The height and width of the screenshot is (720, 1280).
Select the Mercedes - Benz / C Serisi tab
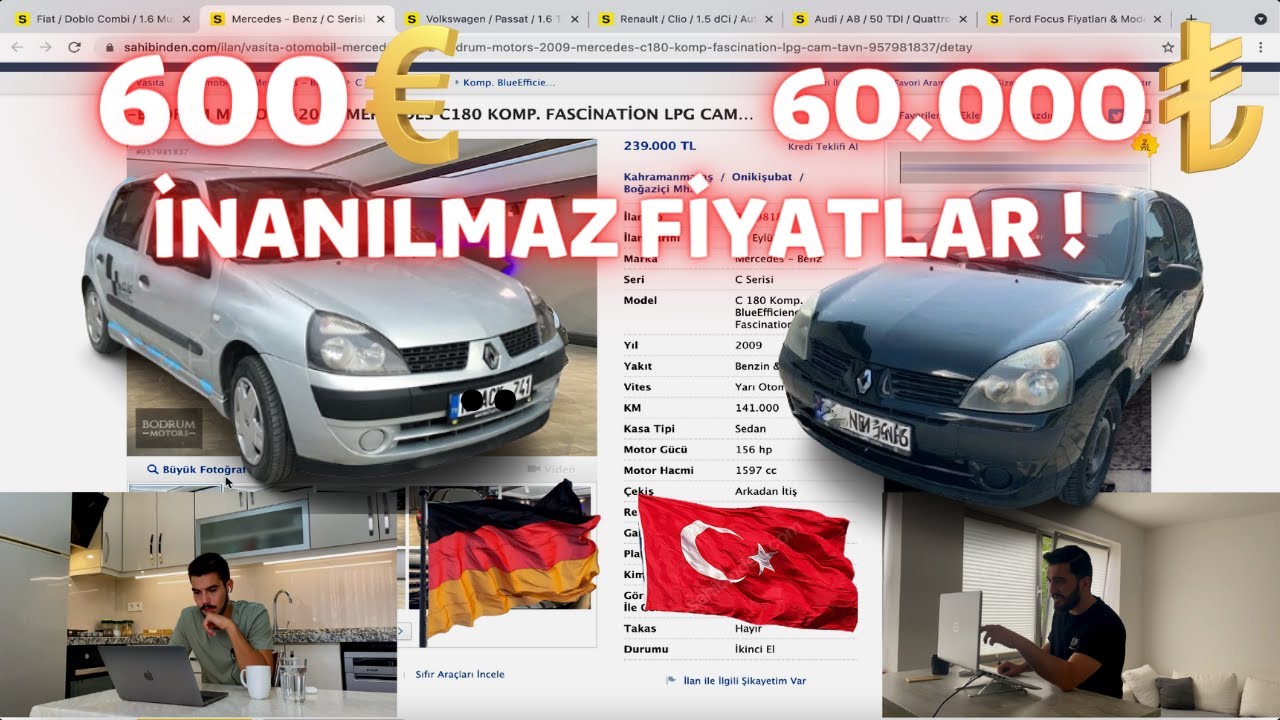(x=297, y=19)
